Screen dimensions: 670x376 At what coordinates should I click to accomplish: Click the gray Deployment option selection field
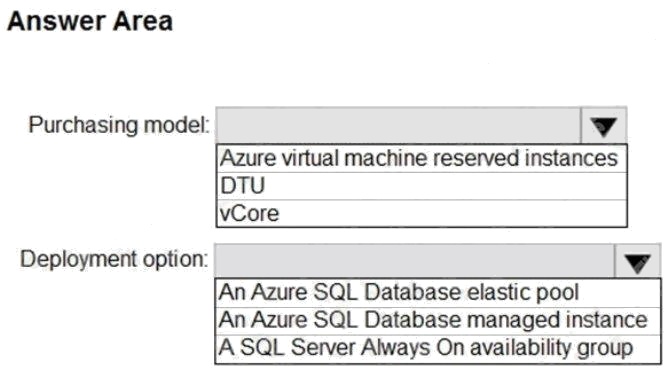[x=415, y=261]
